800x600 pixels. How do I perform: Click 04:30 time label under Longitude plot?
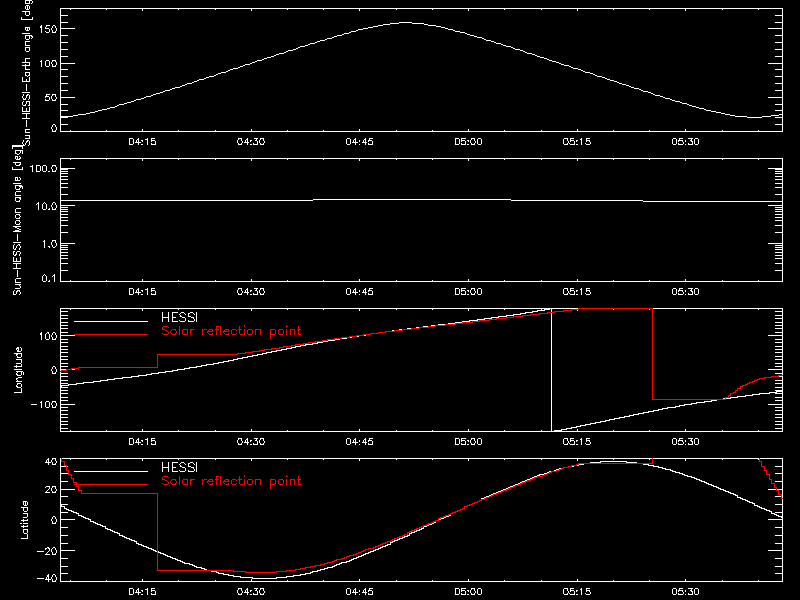click(x=251, y=442)
